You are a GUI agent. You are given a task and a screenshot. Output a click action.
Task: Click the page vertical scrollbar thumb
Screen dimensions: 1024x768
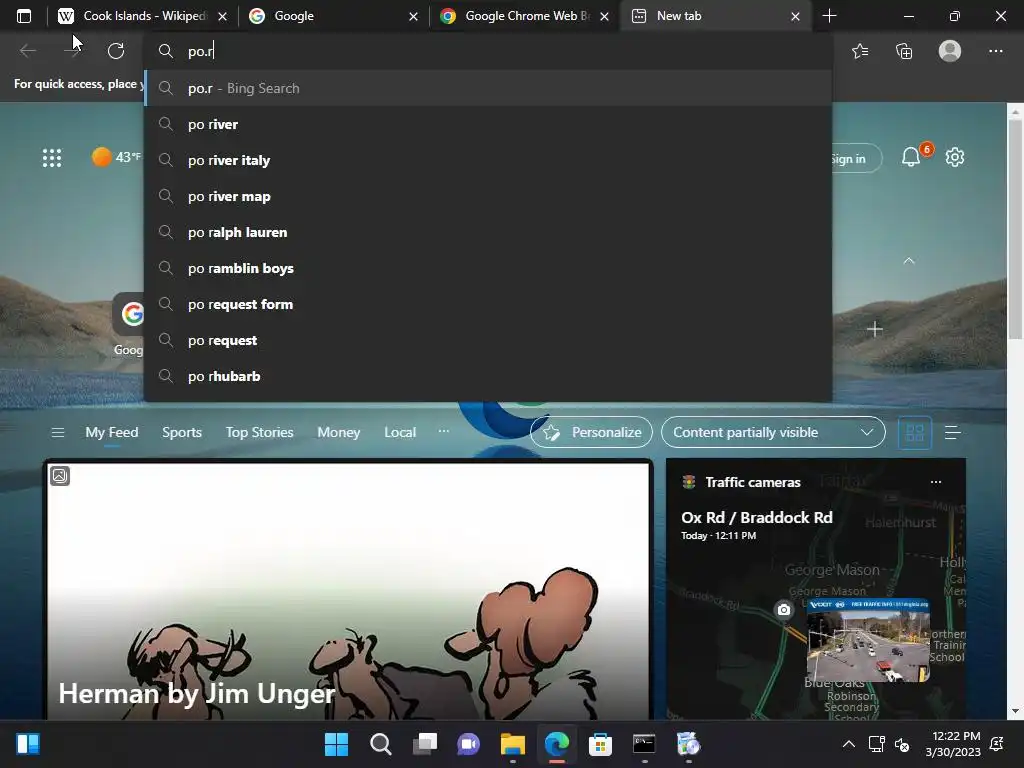pyautogui.click(x=1015, y=229)
